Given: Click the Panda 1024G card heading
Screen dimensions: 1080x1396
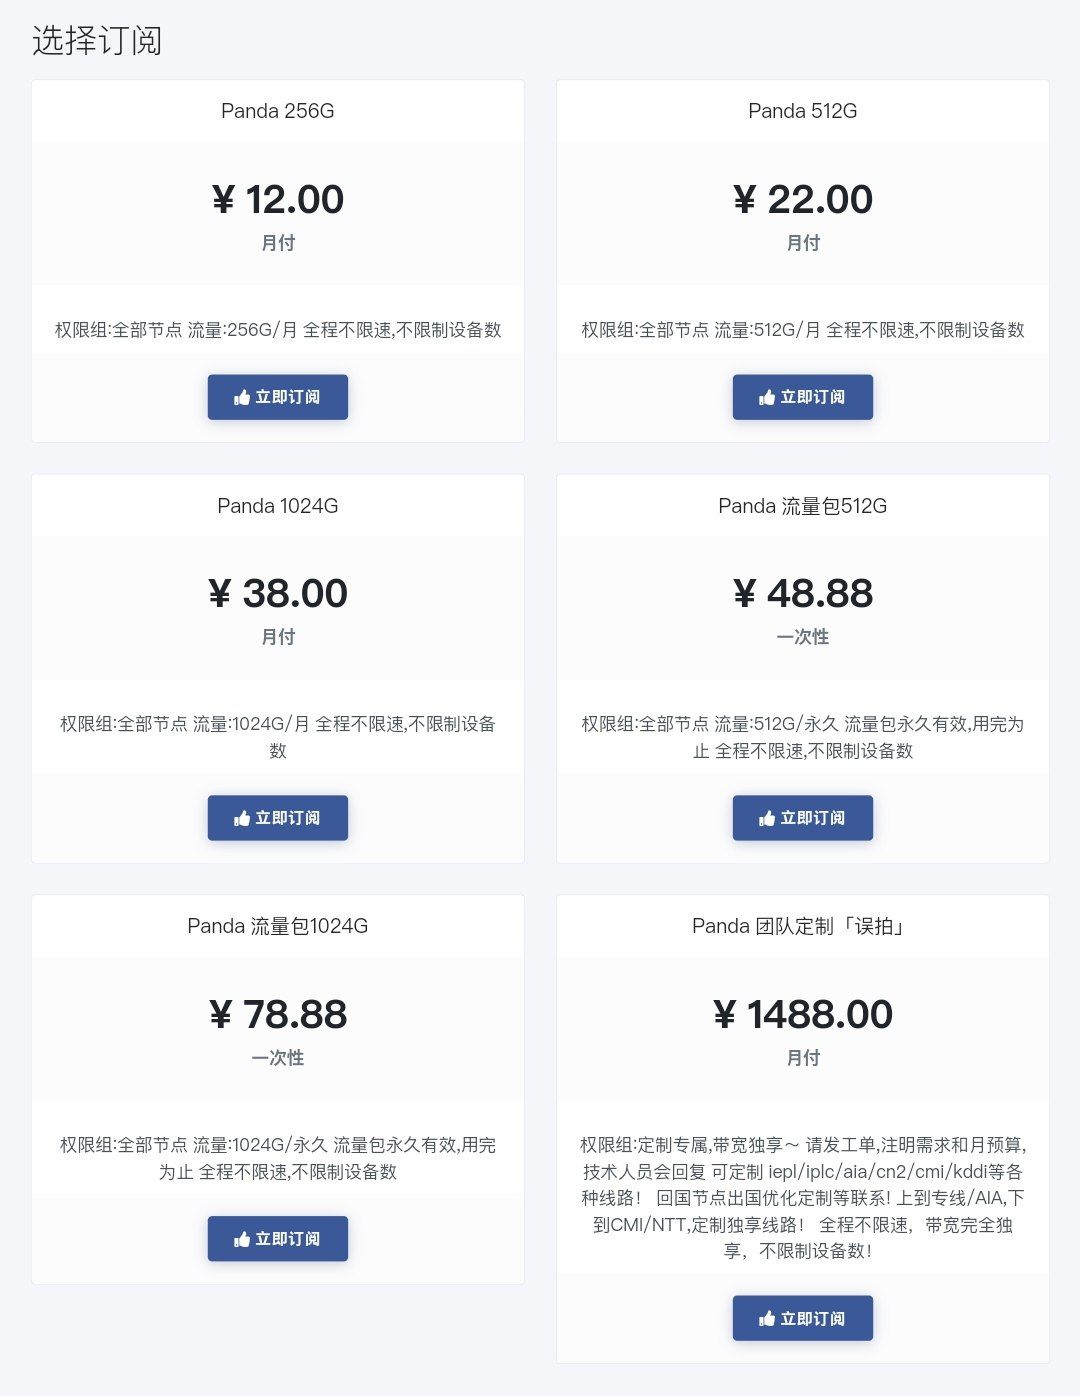Looking at the screenshot, I should click(278, 506).
